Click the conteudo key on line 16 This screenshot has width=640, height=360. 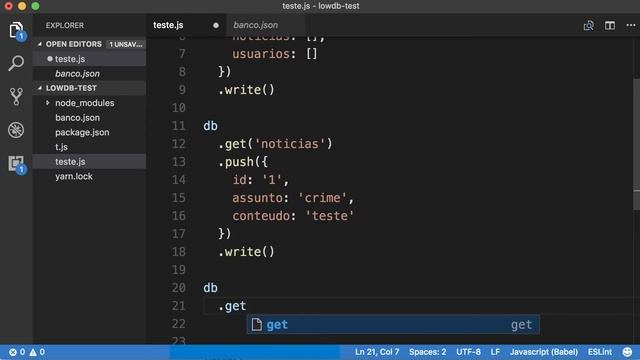(x=261, y=216)
